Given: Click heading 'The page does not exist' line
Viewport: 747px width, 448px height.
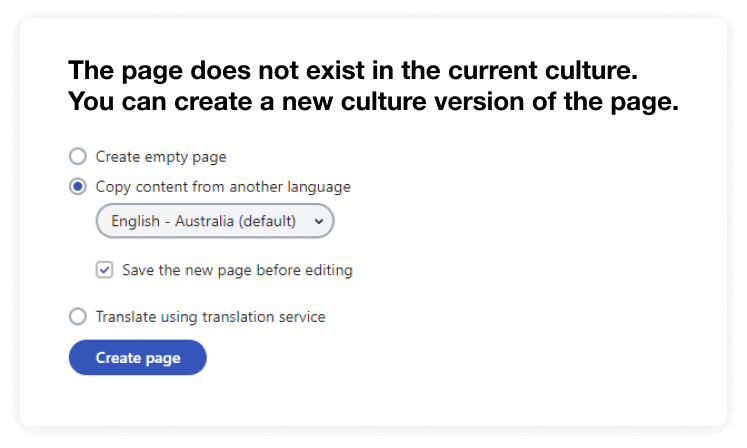Looking at the screenshot, I should [x=352, y=73].
